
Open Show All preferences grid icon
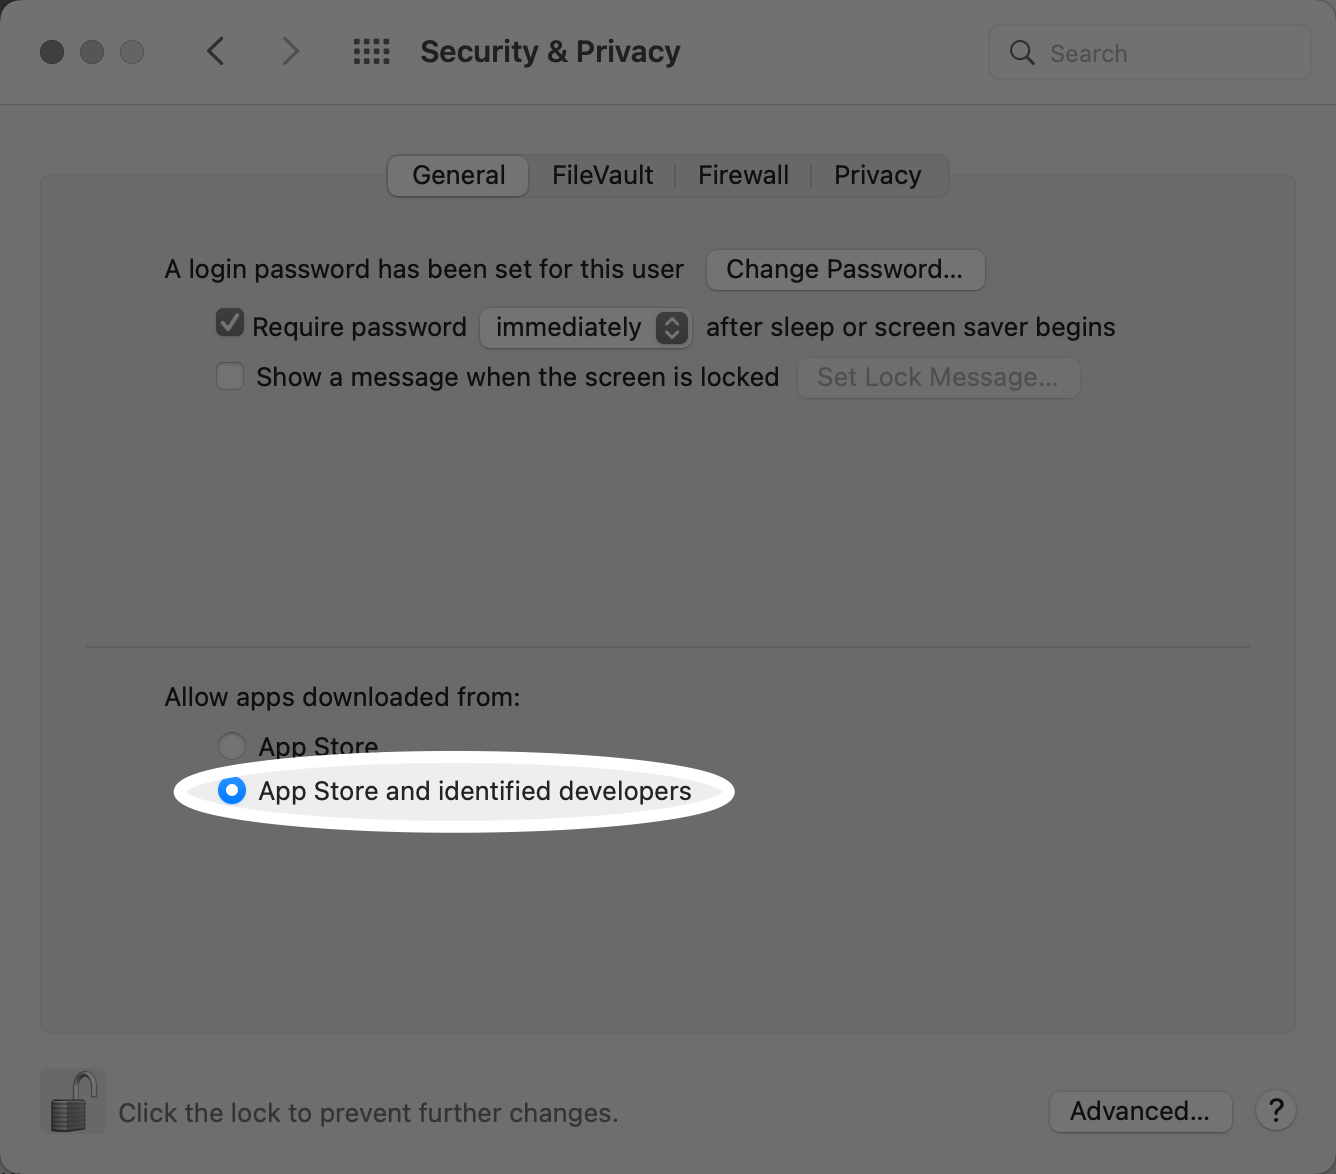click(x=371, y=51)
